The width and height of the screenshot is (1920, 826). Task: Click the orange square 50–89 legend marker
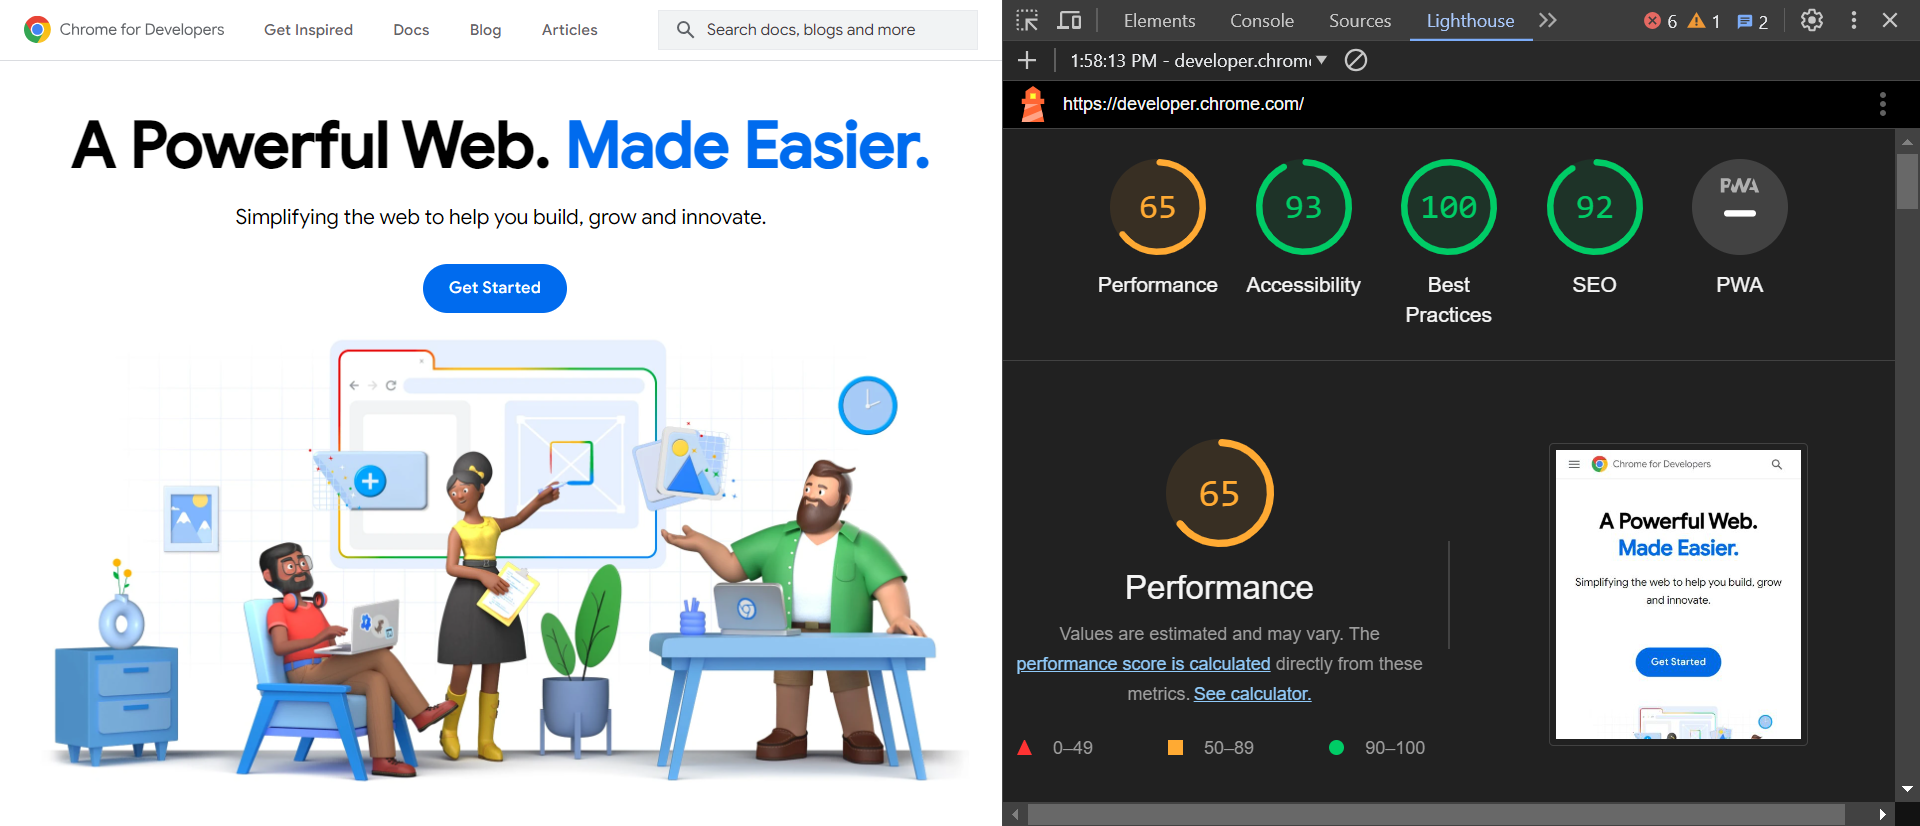pos(1175,748)
